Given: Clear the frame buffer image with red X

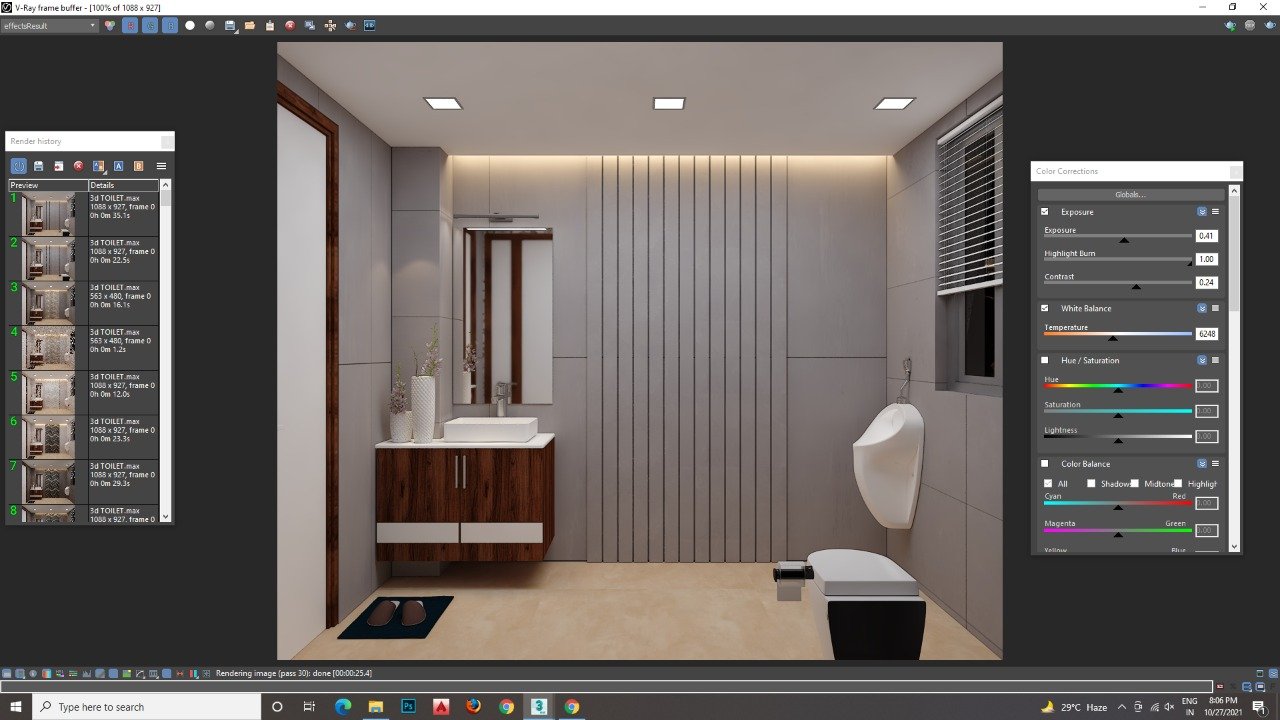Looking at the screenshot, I should pyautogui.click(x=290, y=25).
